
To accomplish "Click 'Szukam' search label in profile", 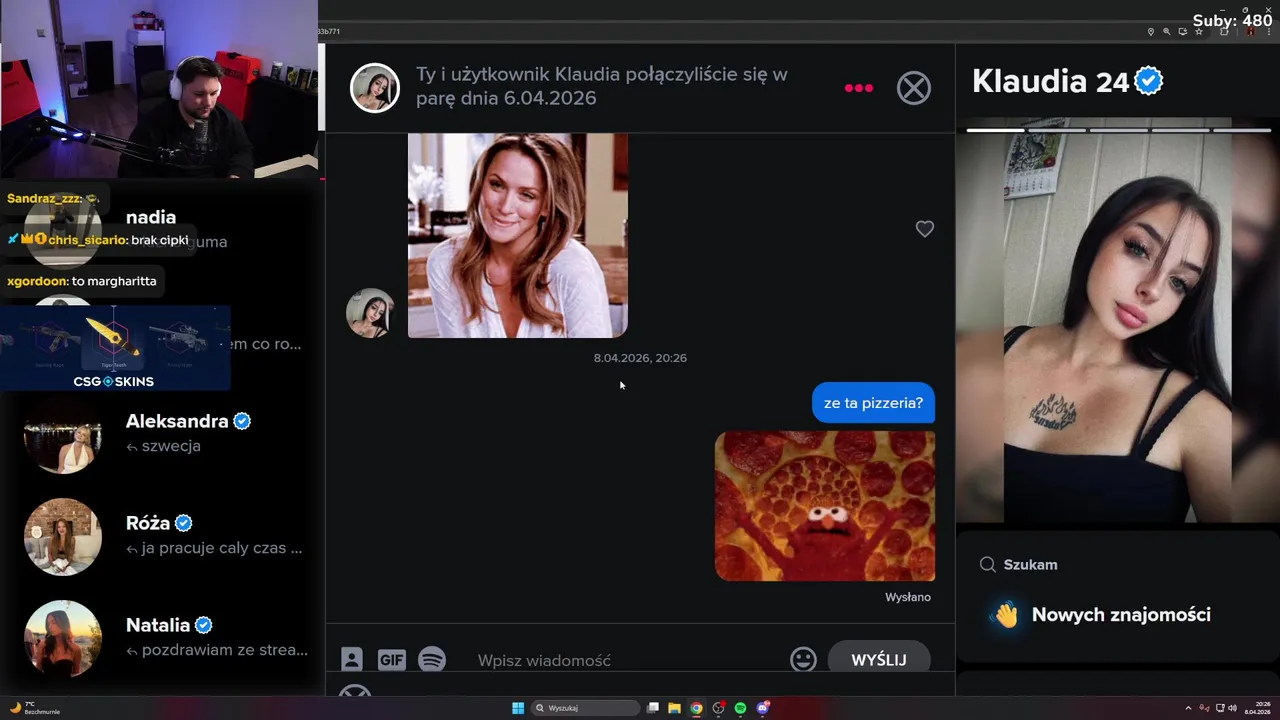I will 1030,565.
